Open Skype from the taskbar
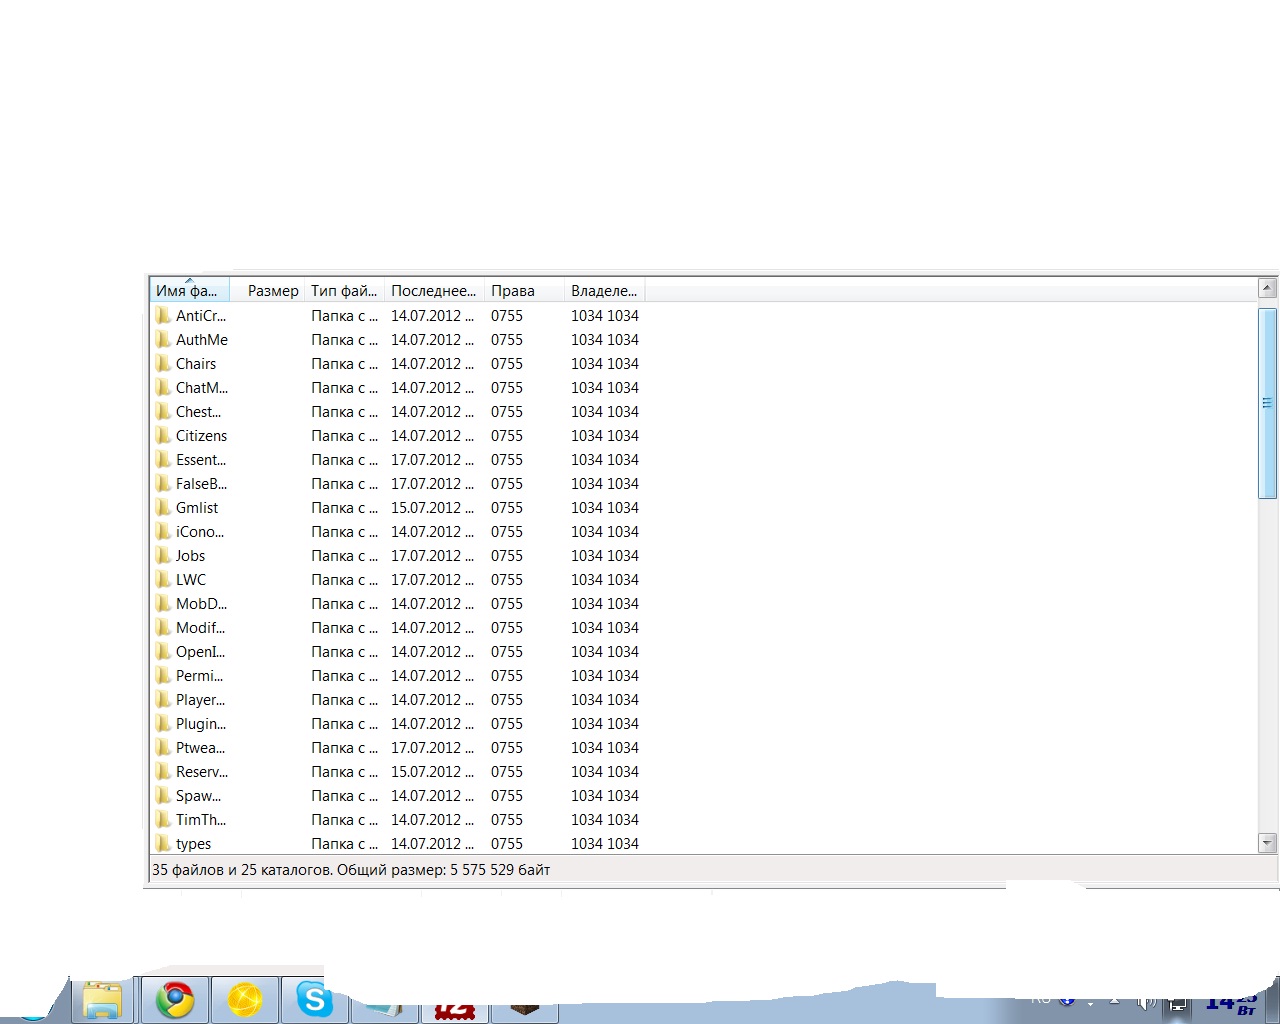 tap(314, 999)
